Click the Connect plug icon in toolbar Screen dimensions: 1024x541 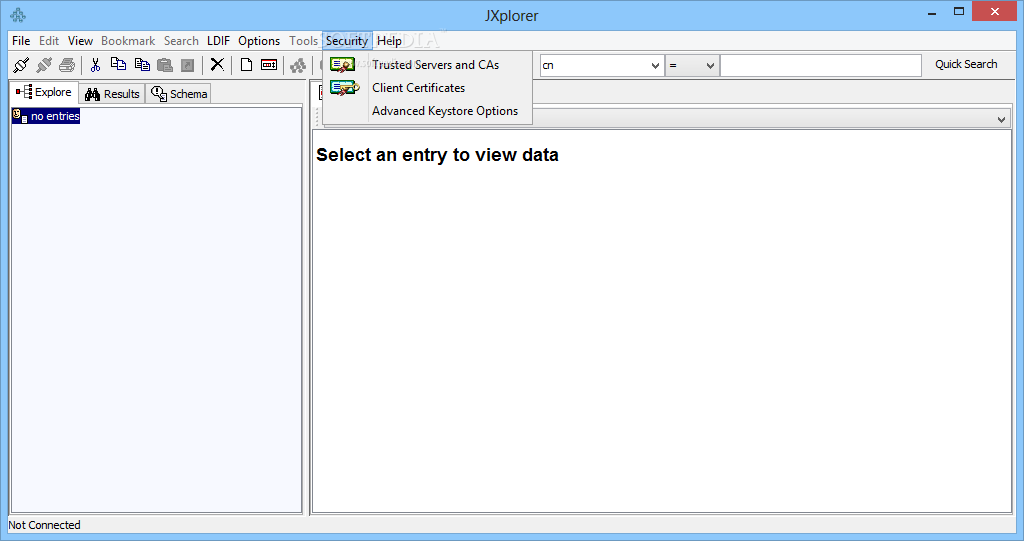[x=21, y=65]
